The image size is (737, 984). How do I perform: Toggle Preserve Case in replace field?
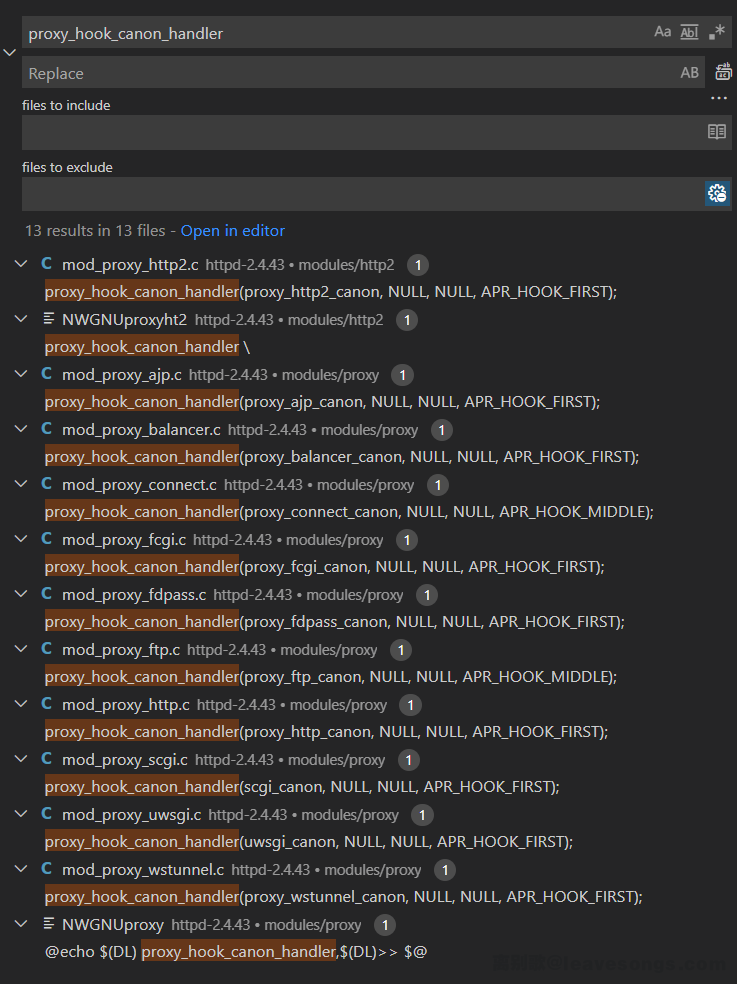689,72
